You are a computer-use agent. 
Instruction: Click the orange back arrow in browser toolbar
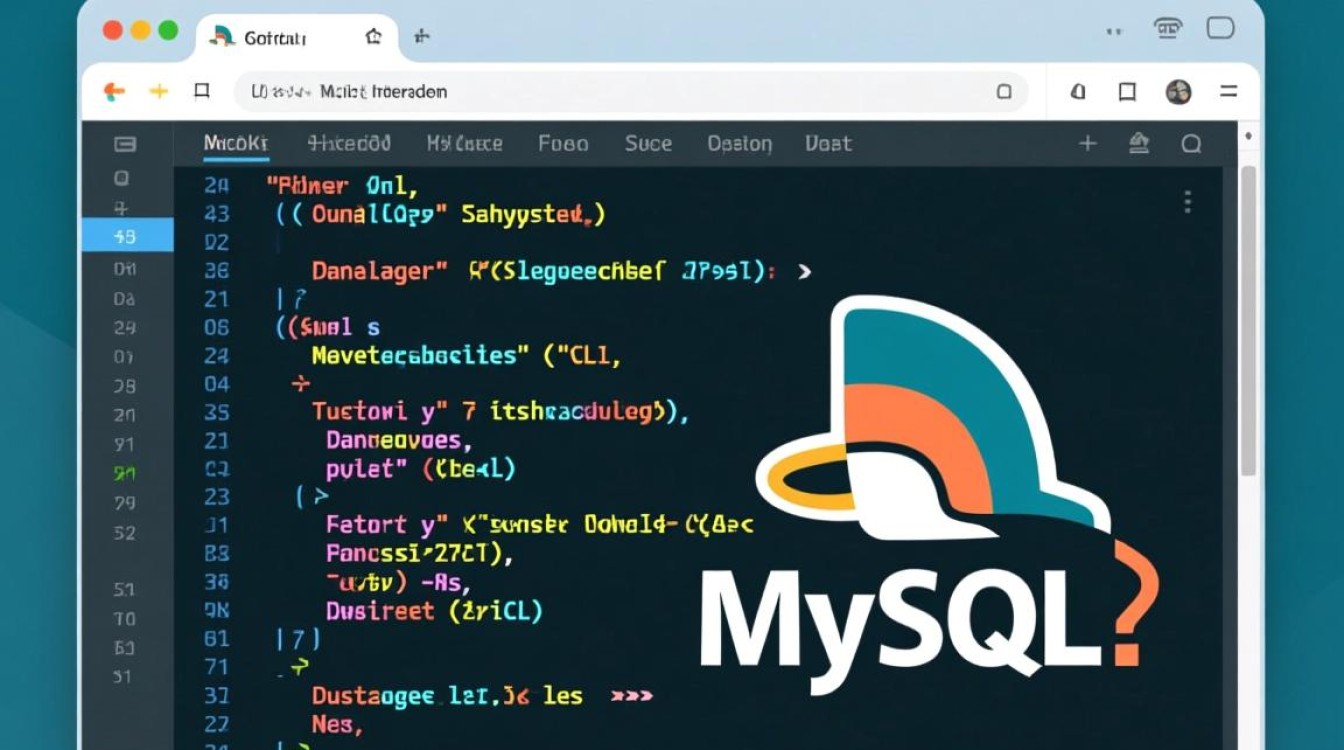[x=114, y=92]
